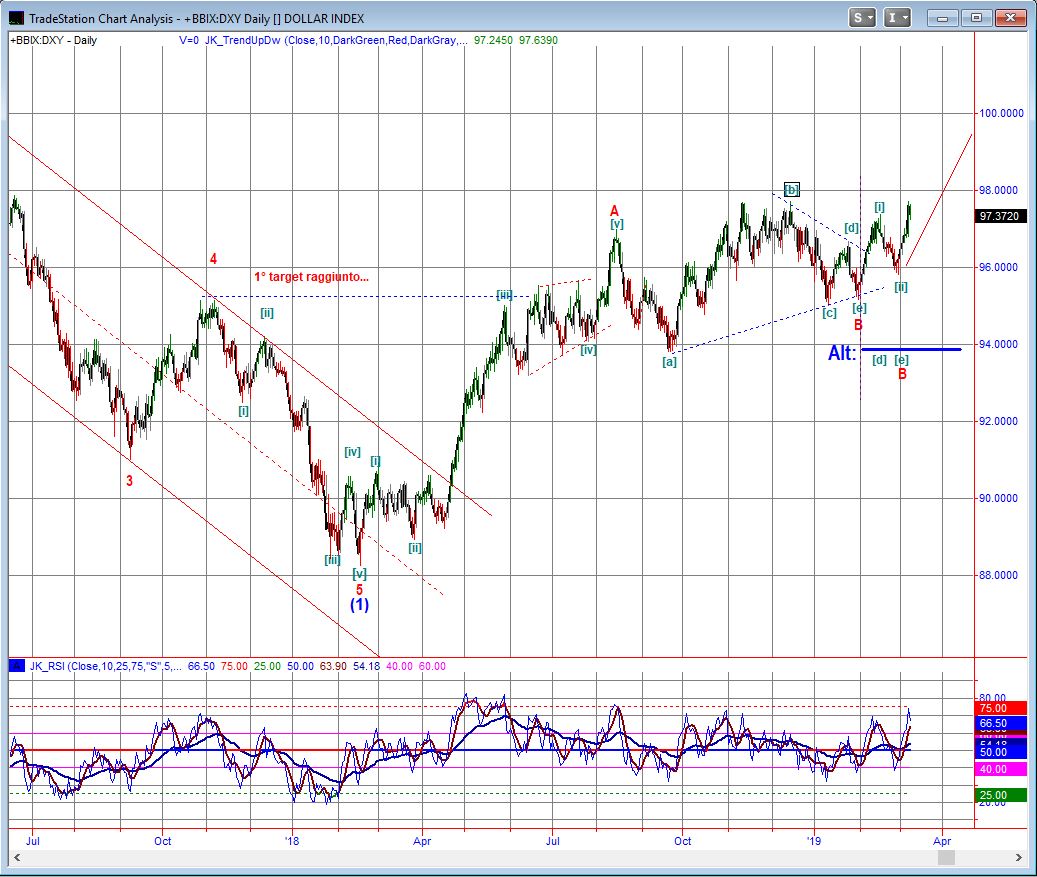The image size is (1037, 877).
Task: Click the horizontal scrollbar thumb
Action: (x=946, y=857)
